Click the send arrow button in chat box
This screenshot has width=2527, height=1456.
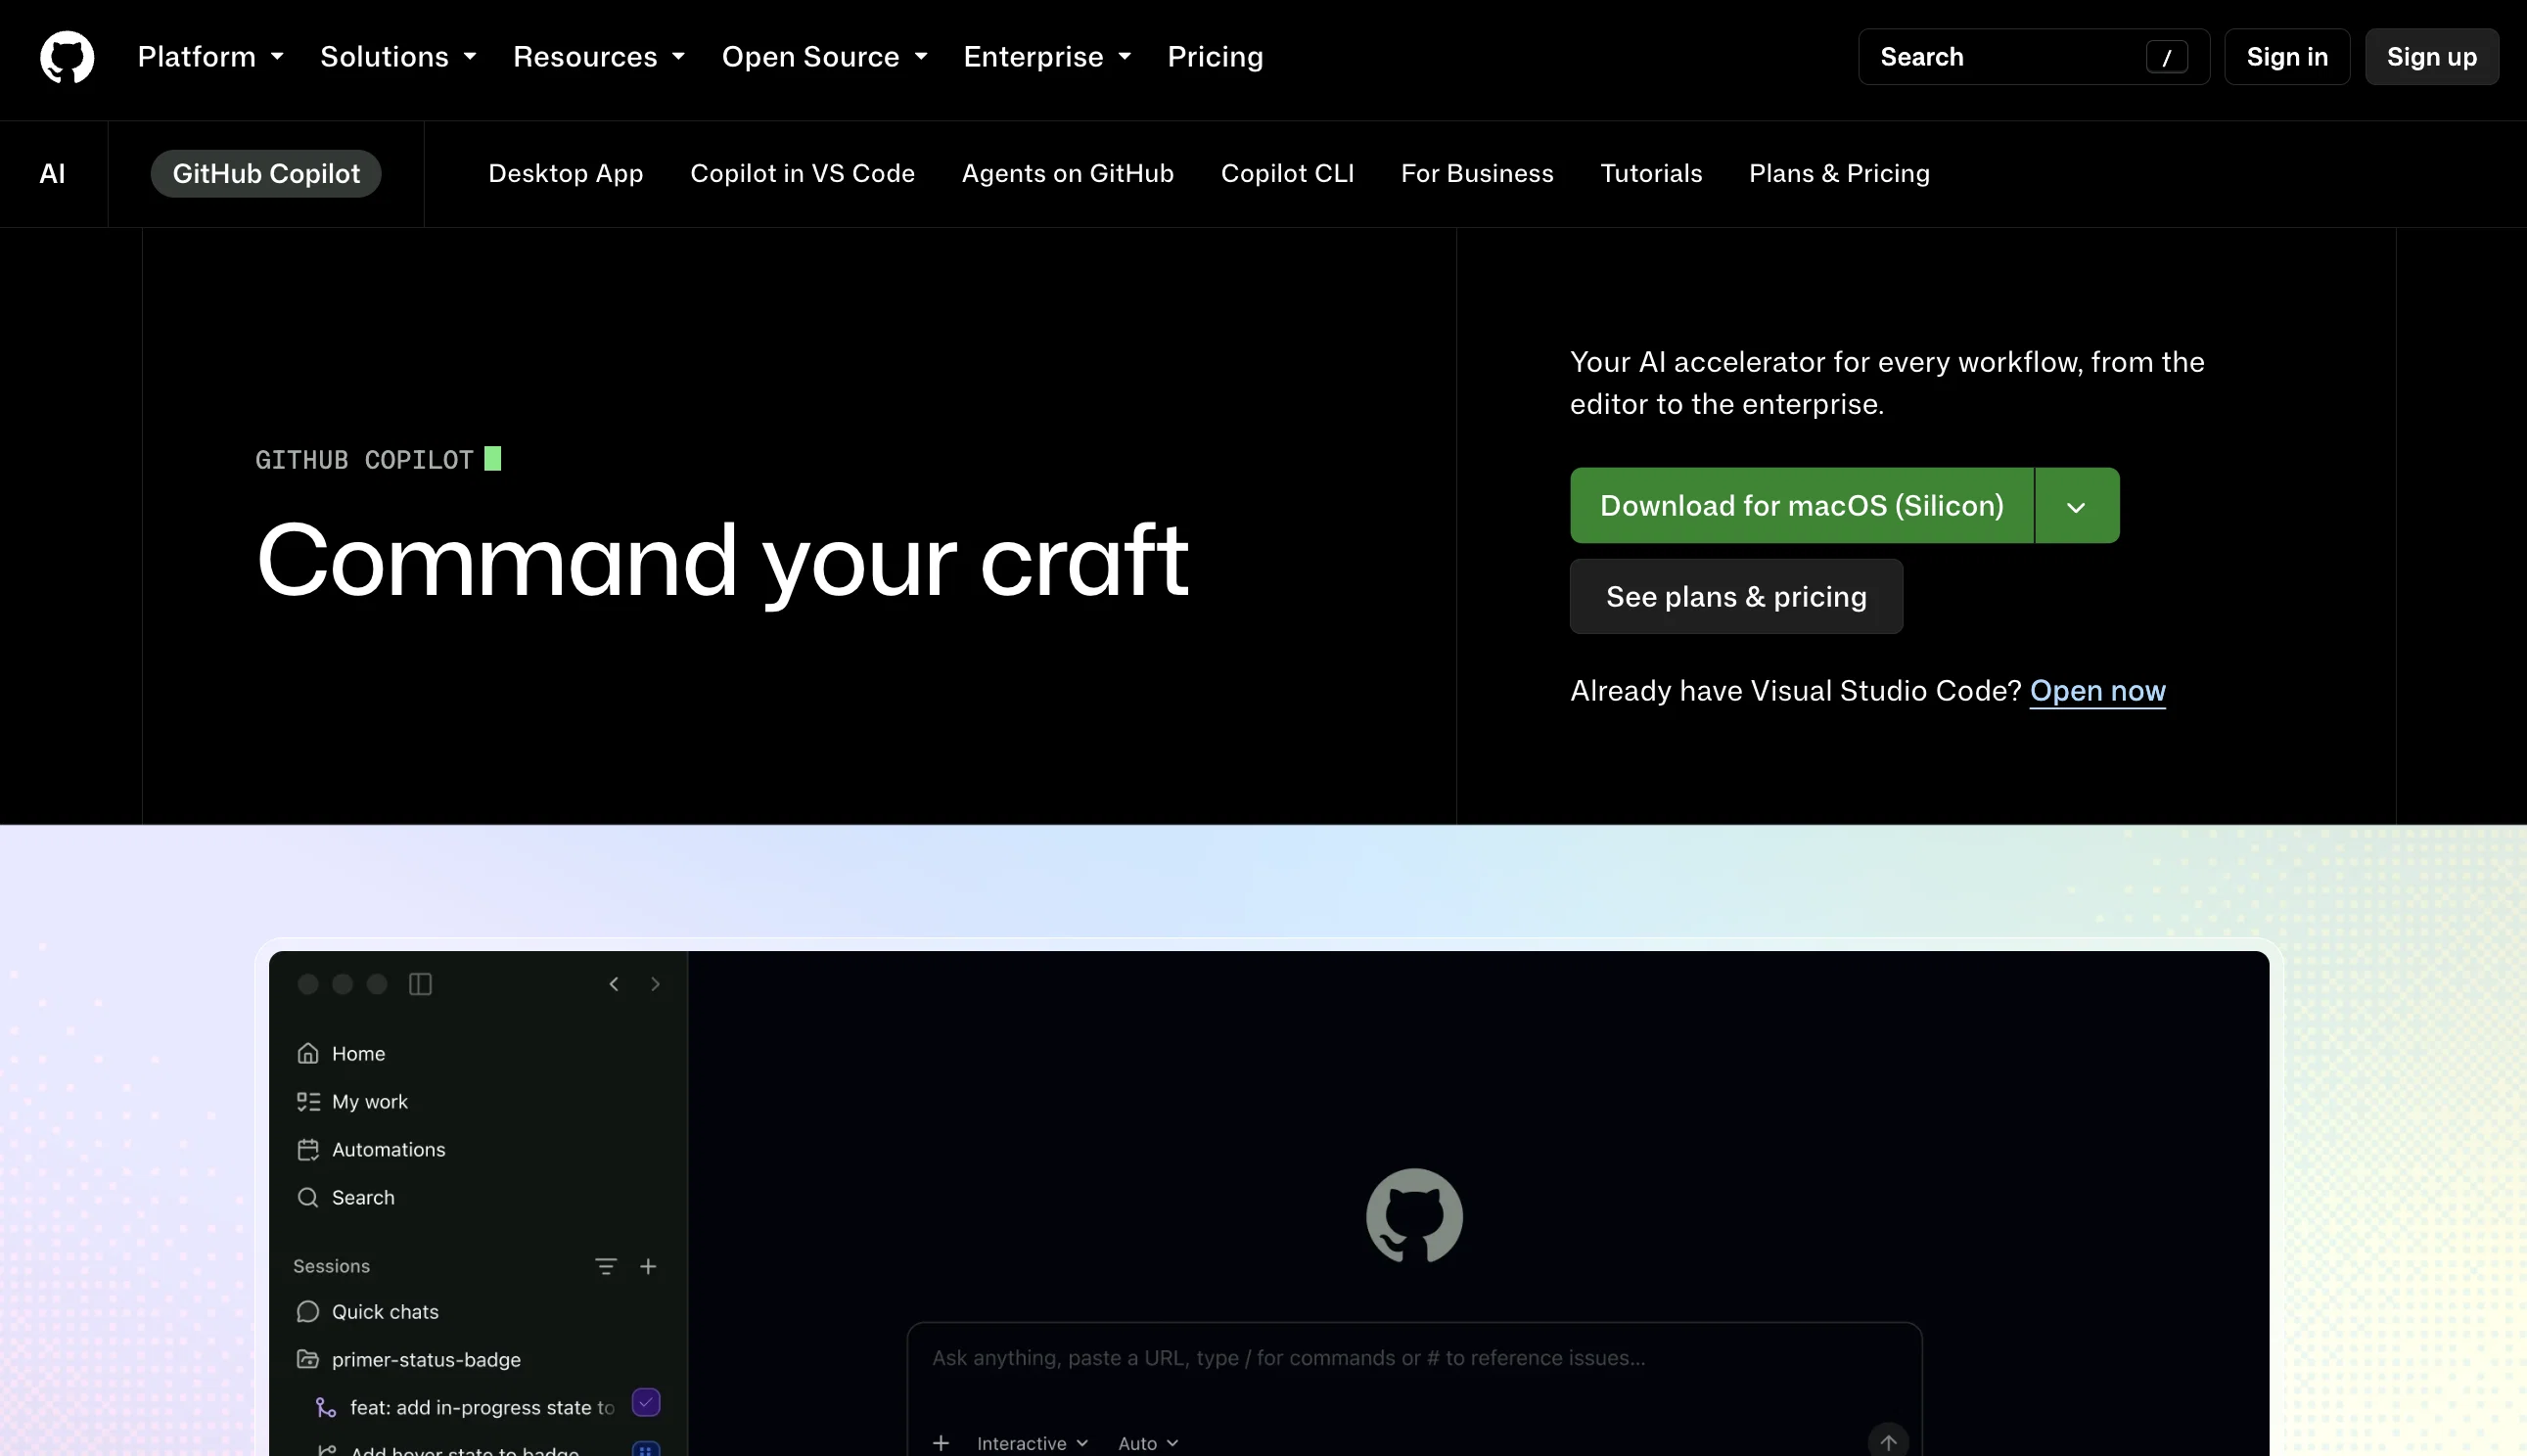pos(1888,1441)
